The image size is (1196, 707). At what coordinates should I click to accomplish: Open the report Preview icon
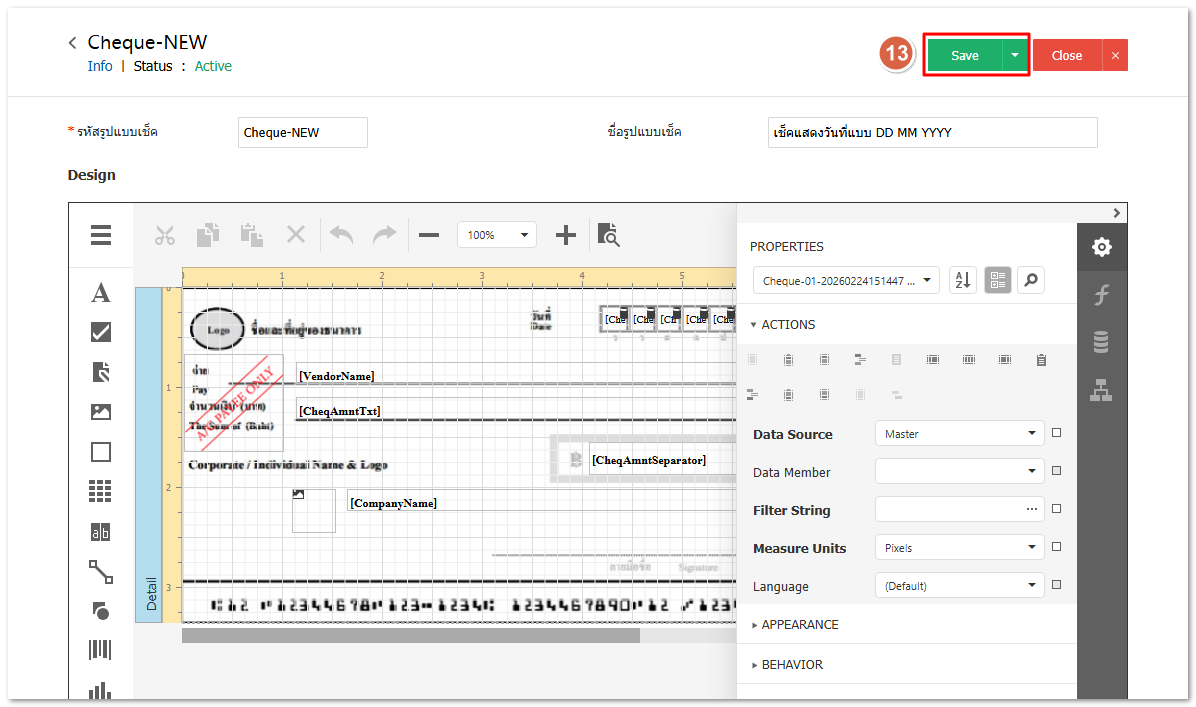coord(608,235)
